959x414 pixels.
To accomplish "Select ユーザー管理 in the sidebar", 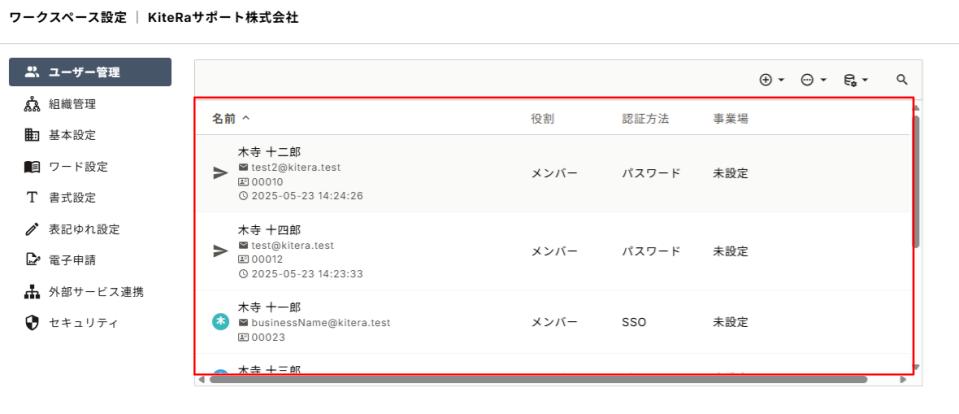I will click(x=90, y=72).
